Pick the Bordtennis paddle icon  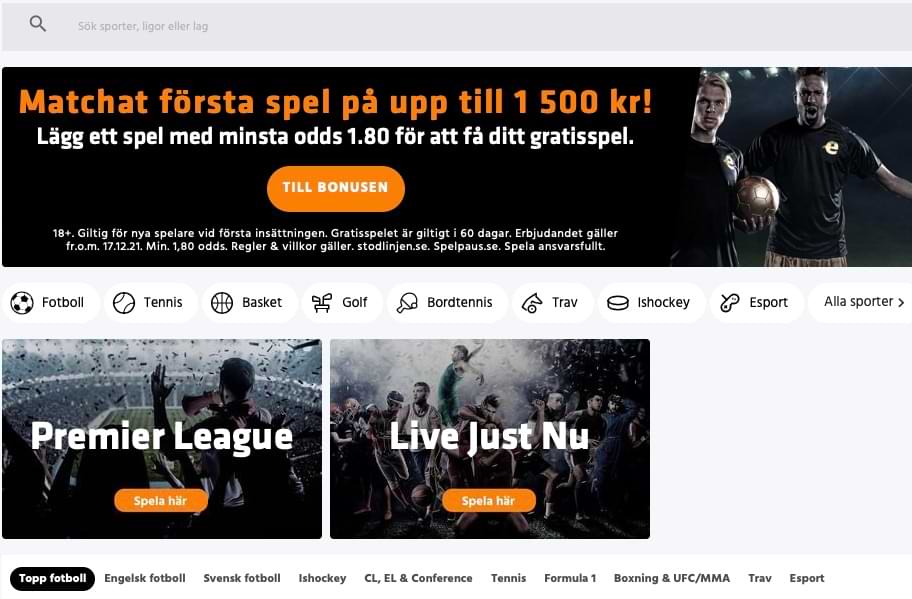click(407, 302)
